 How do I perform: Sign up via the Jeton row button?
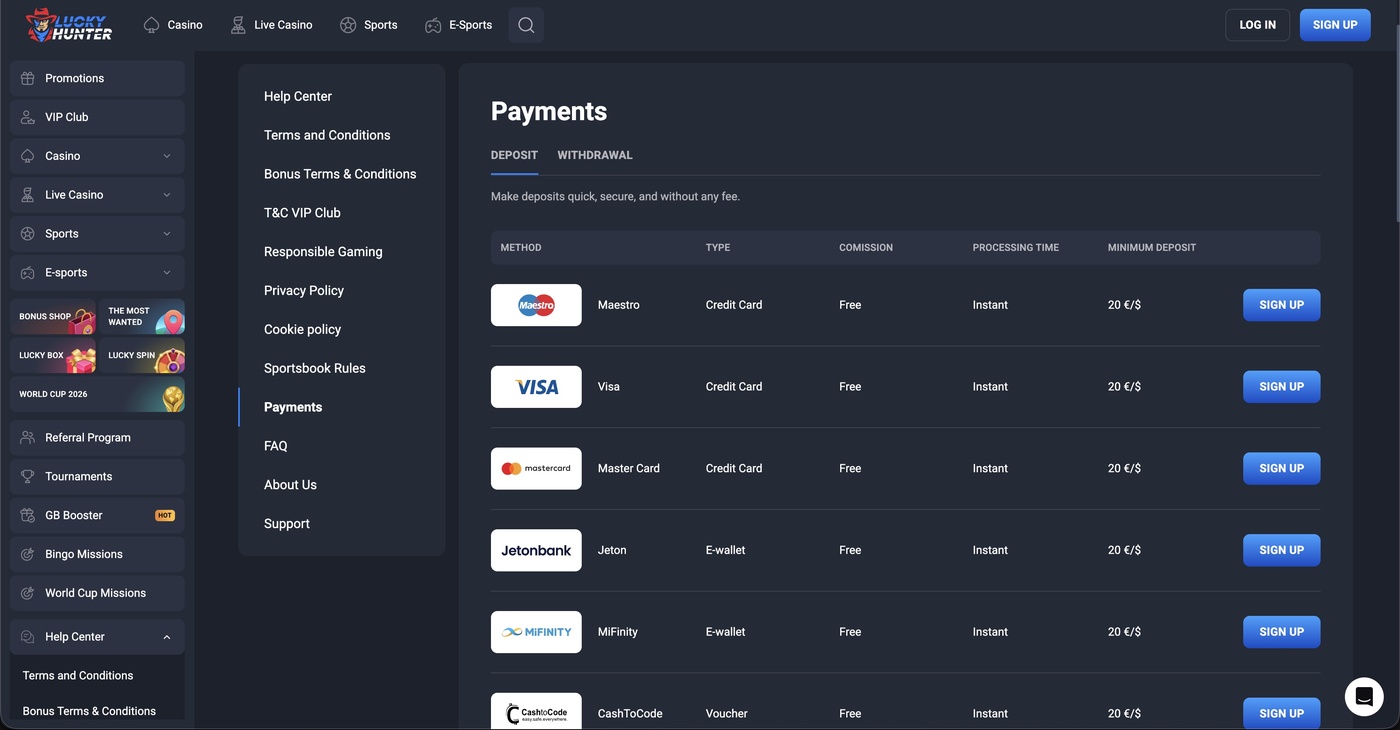point(1281,550)
